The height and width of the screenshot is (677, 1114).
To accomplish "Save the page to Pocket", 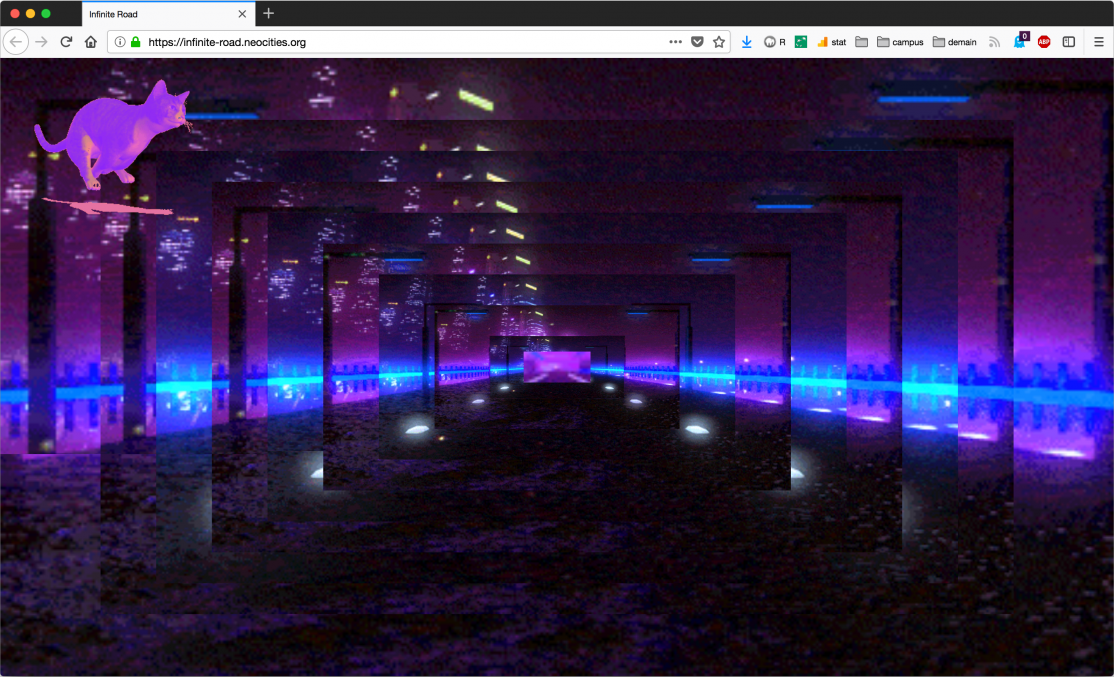I will pyautogui.click(x=697, y=42).
